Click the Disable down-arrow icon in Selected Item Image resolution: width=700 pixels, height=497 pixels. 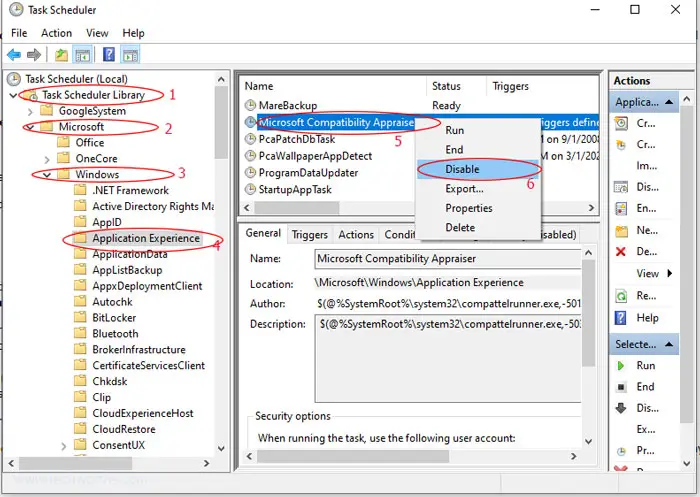tap(621, 408)
